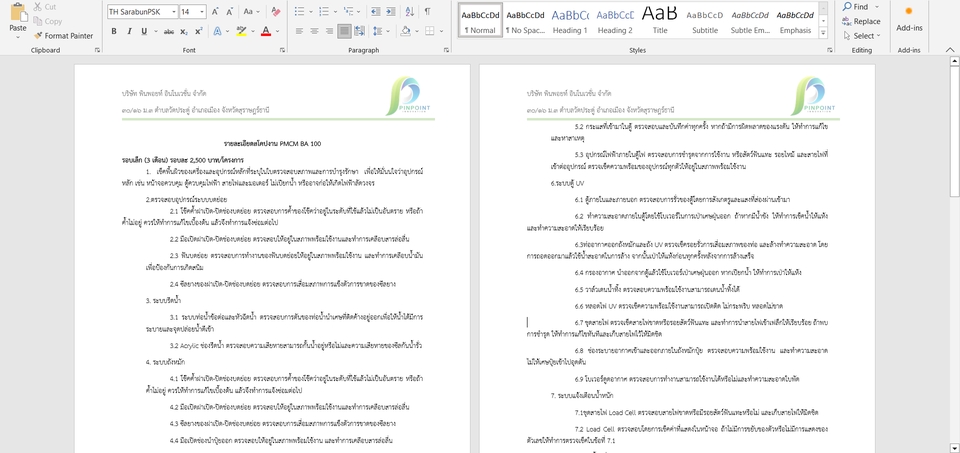This screenshot has height=453, width=960.
Task: Toggle Italic formatting
Action: click(x=129, y=31)
